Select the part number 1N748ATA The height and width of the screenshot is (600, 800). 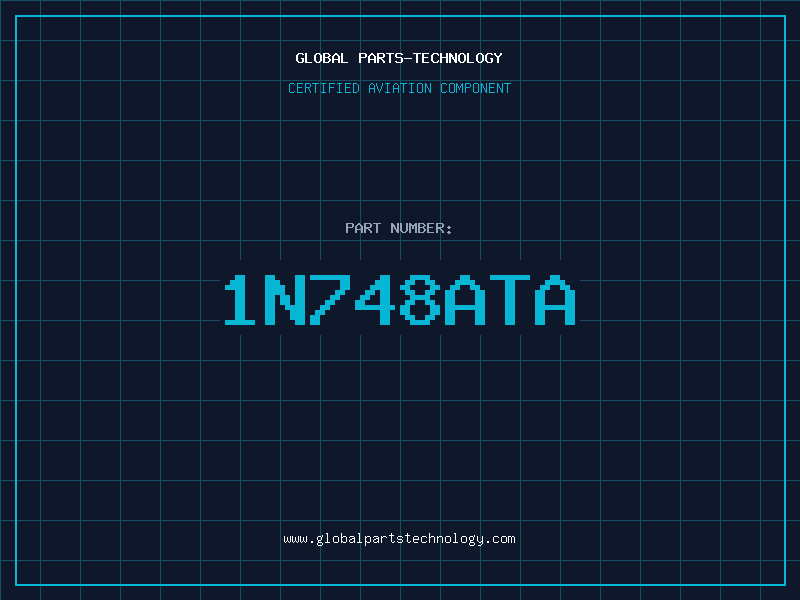(400, 299)
